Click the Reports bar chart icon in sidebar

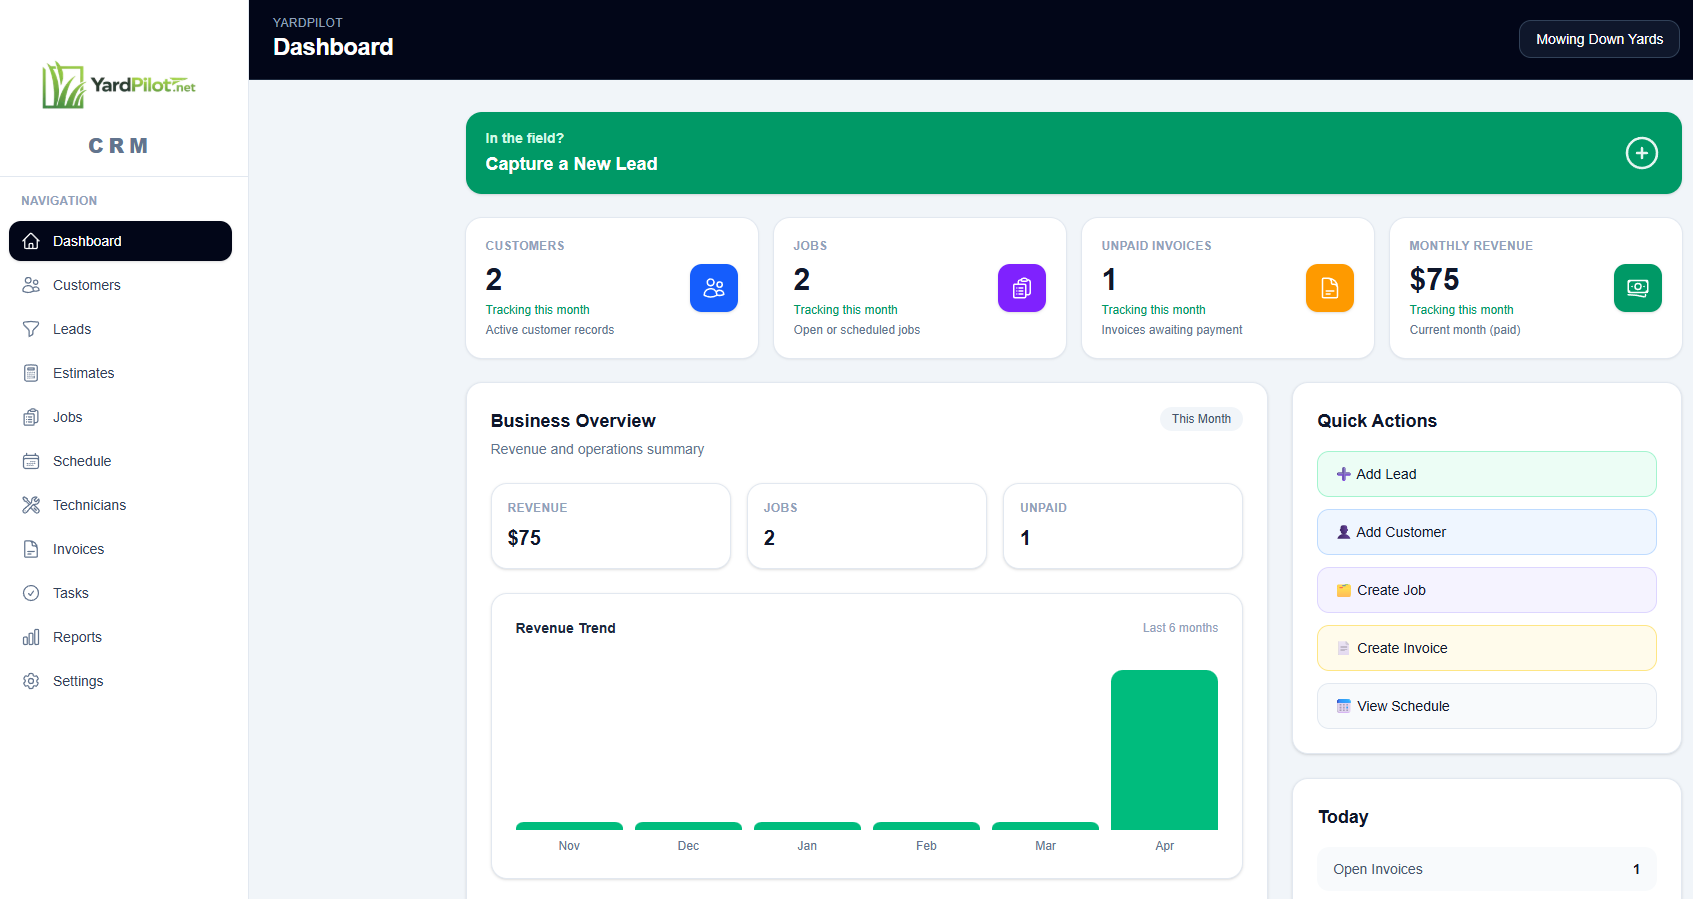click(31, 637)
